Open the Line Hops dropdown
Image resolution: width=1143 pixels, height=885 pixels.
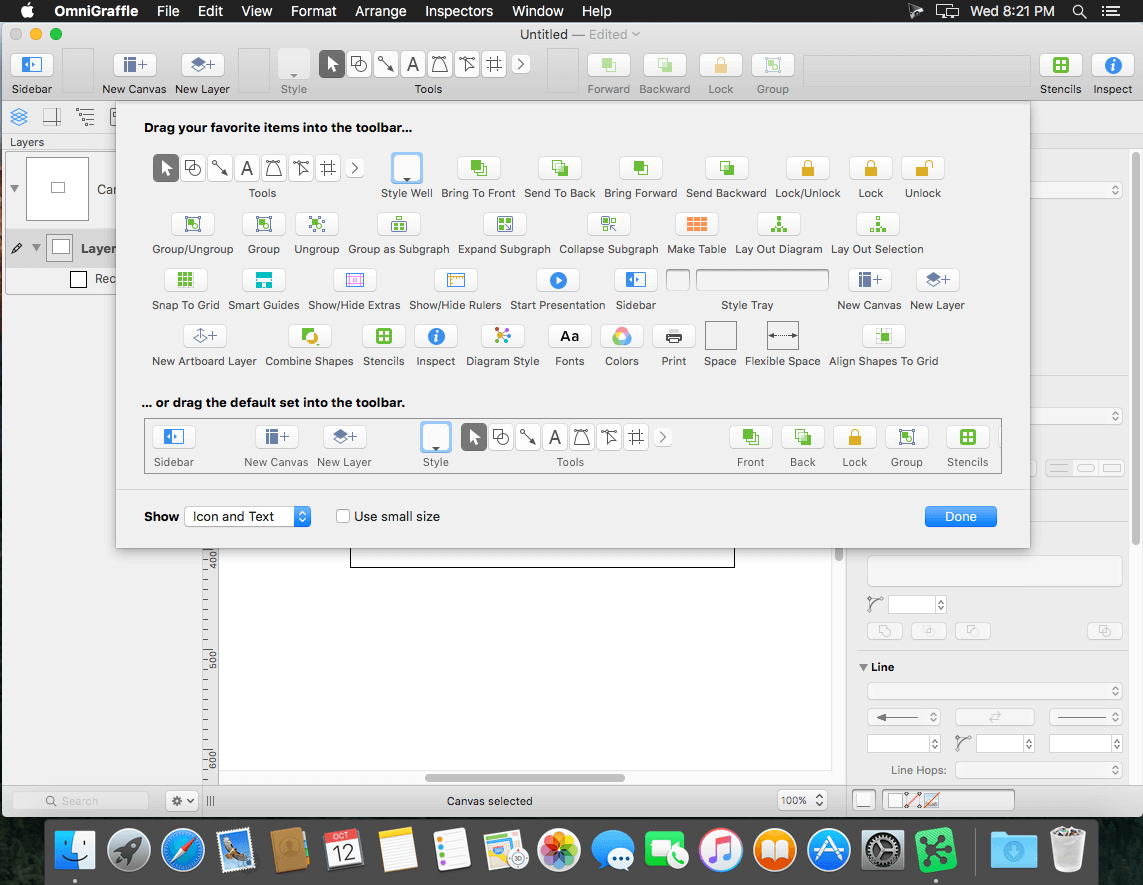pyautogui.click(x=1039, y=770)
